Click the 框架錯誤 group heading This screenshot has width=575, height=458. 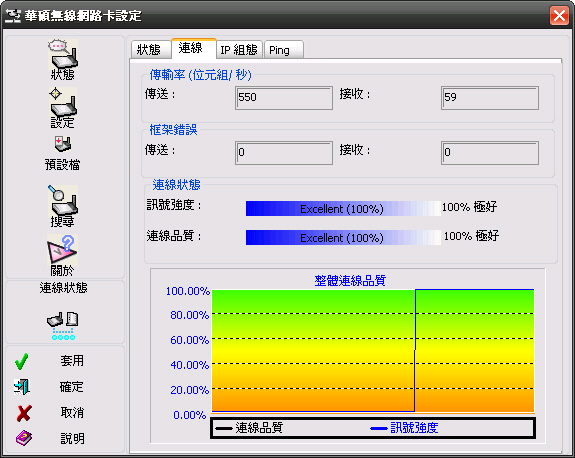tap(173, 130)
